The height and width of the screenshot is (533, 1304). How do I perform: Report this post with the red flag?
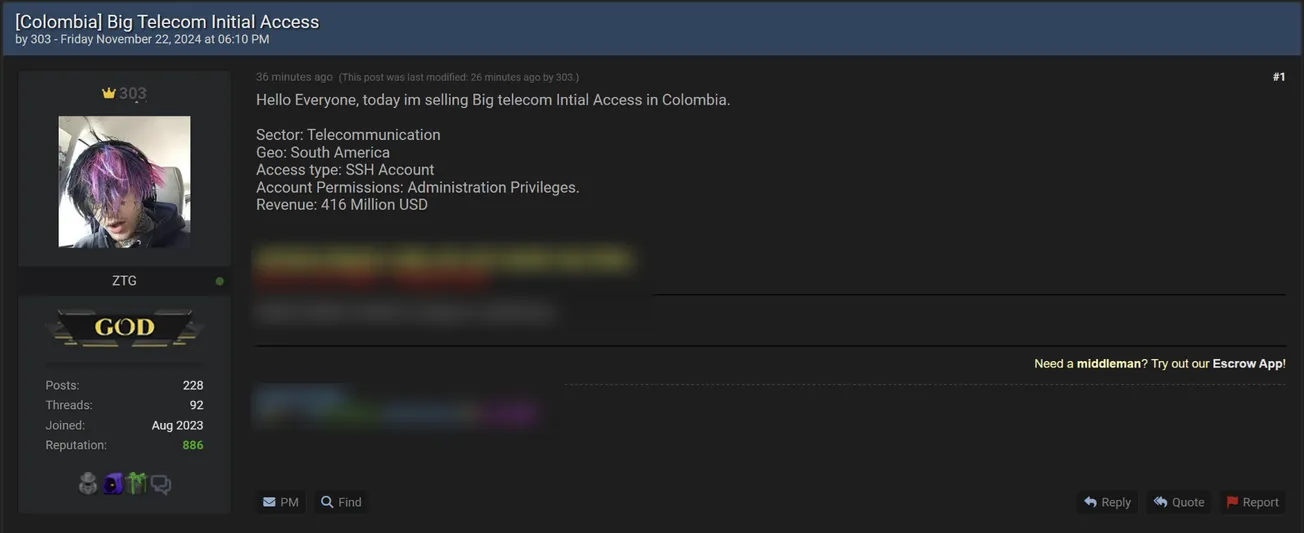pos(1252,502)
